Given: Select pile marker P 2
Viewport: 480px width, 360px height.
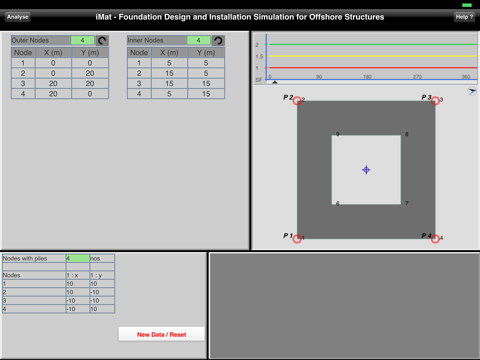Looking at the screenshot, I should [297, 101].
